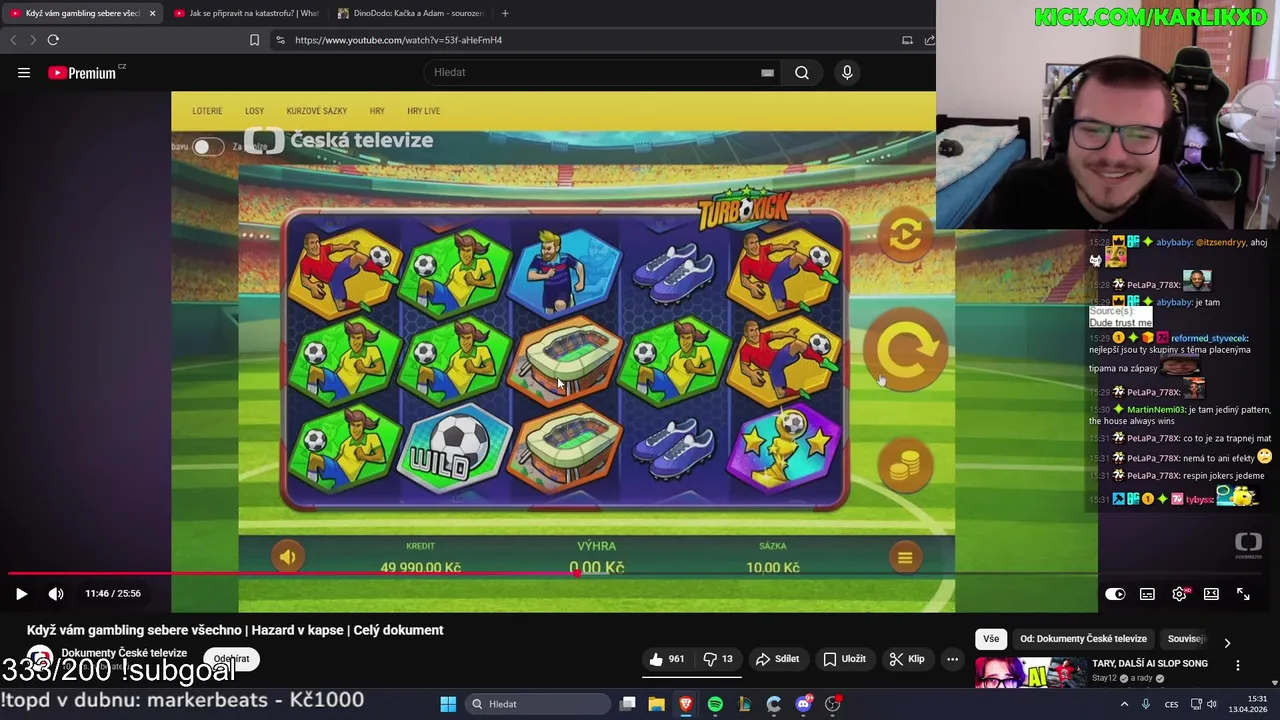The height and width of the screenshot is (720, 1280).
Task: Bookmark this page via bookmark icon
Action: pos(254,40)
